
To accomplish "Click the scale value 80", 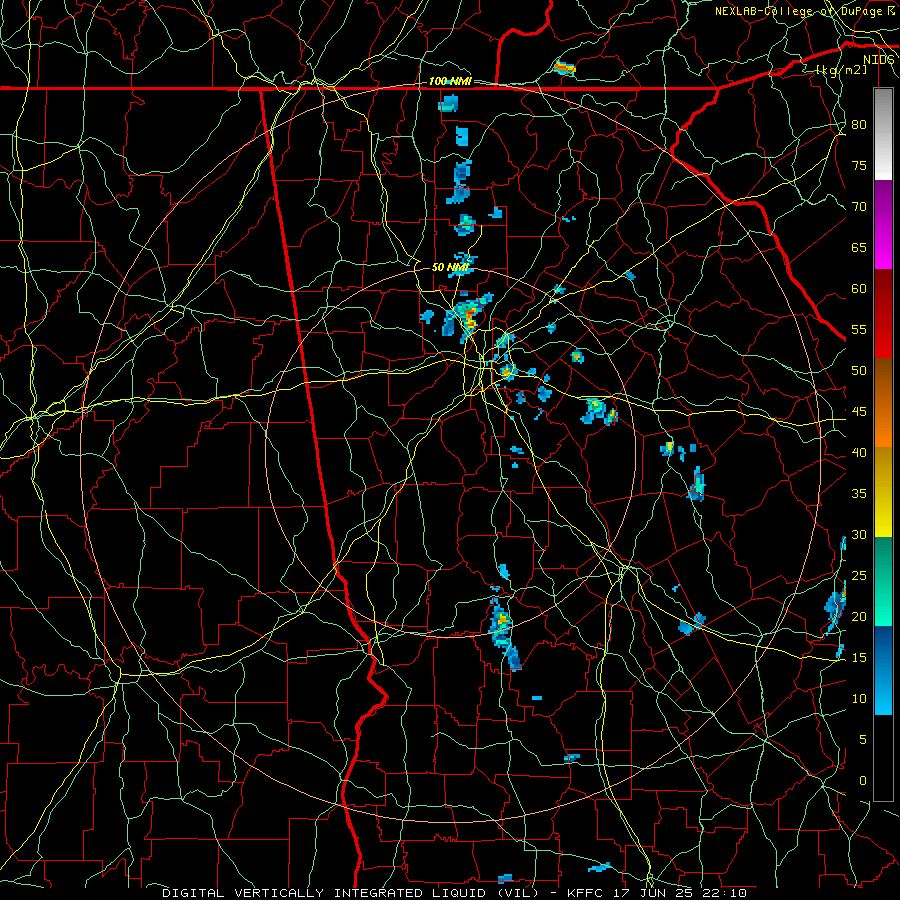I will click(x=859, y=125).
